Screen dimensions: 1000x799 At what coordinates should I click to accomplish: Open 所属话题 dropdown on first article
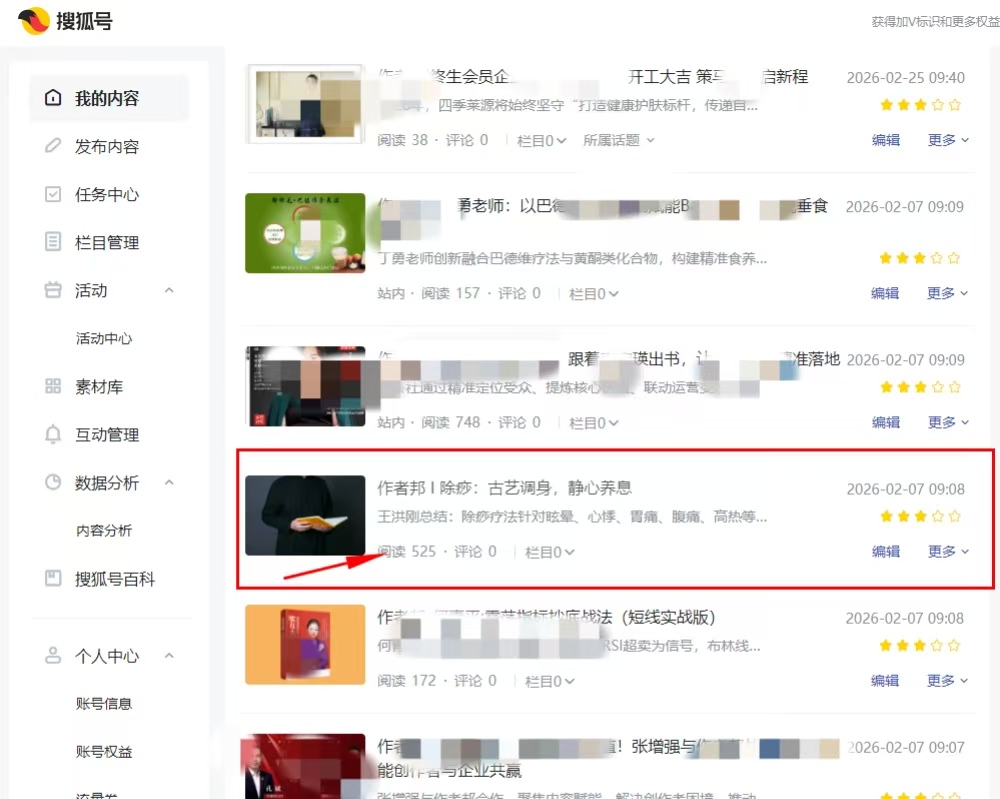pyautogui.click(x=619, y=140)
